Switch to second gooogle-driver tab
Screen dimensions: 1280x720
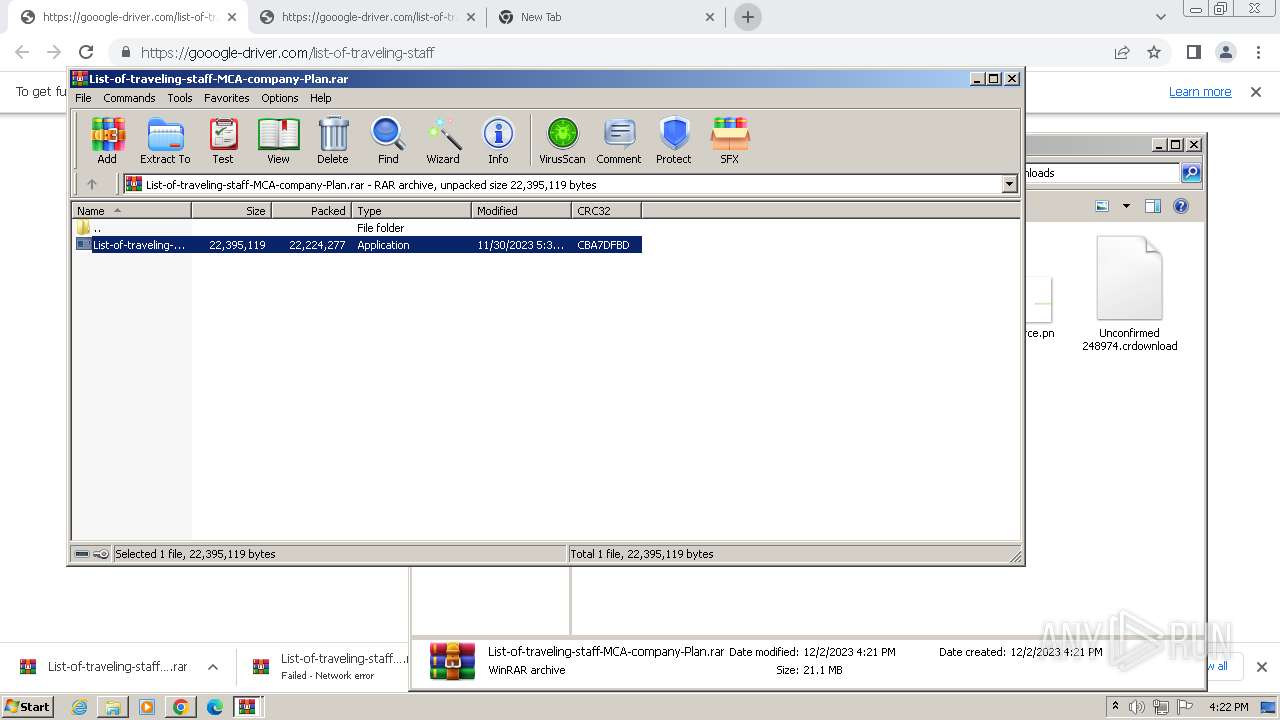point(368,17)
